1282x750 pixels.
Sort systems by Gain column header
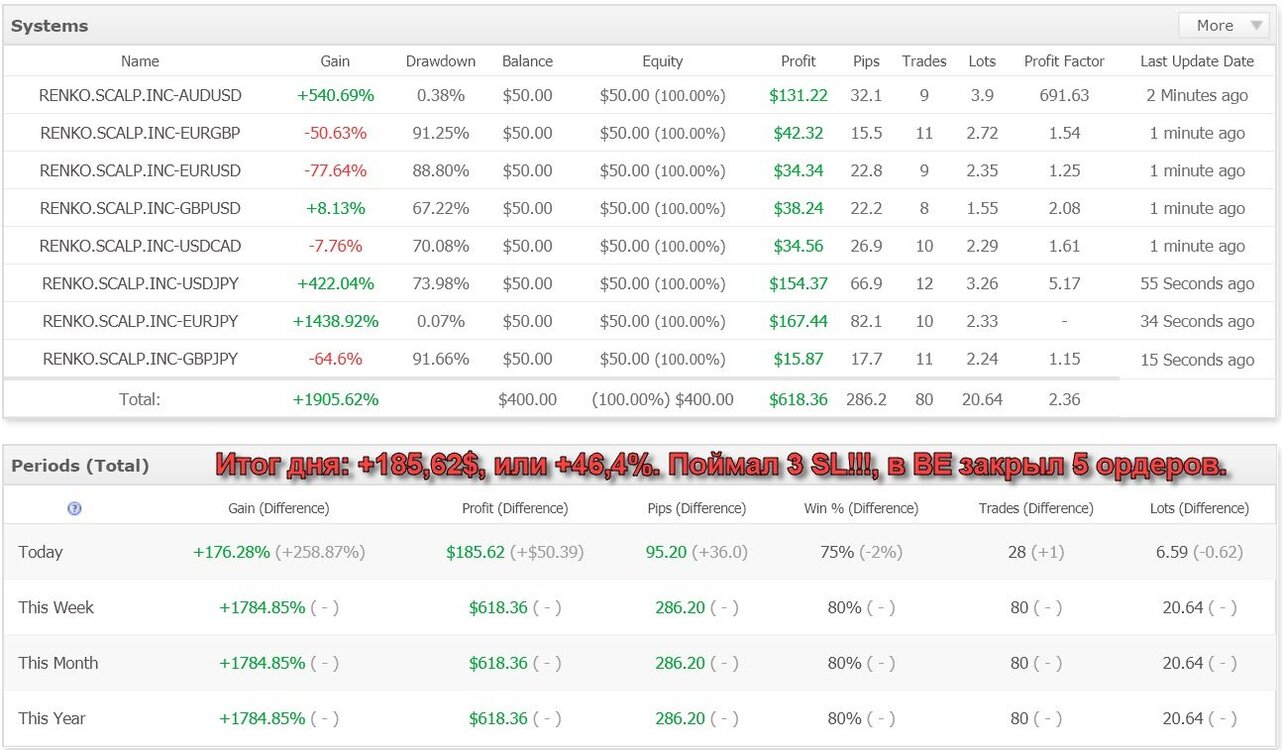335,61
